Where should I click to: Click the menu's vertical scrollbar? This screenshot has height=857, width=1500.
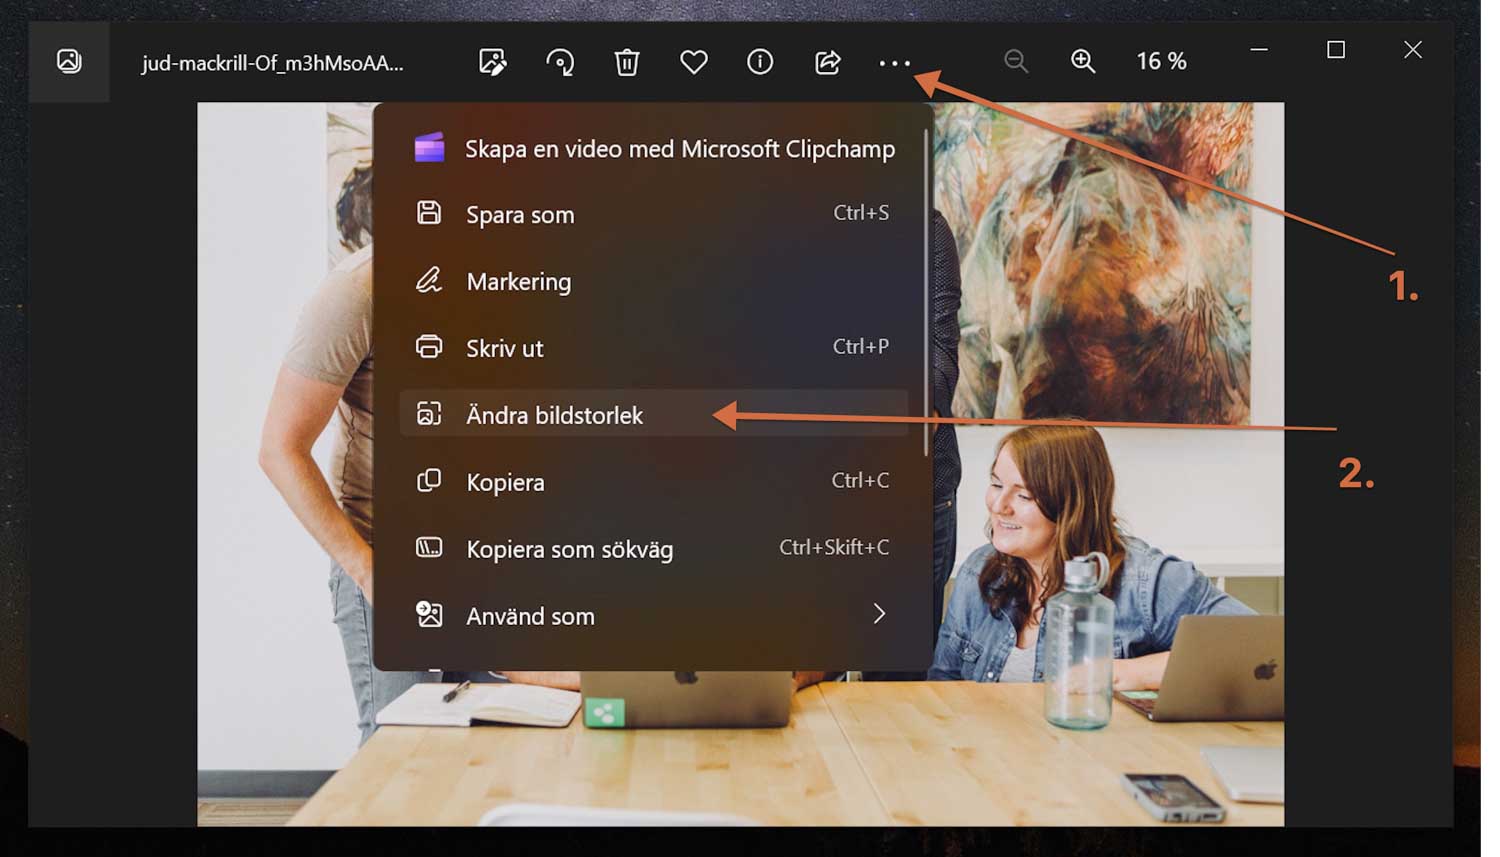pos(927,290)
